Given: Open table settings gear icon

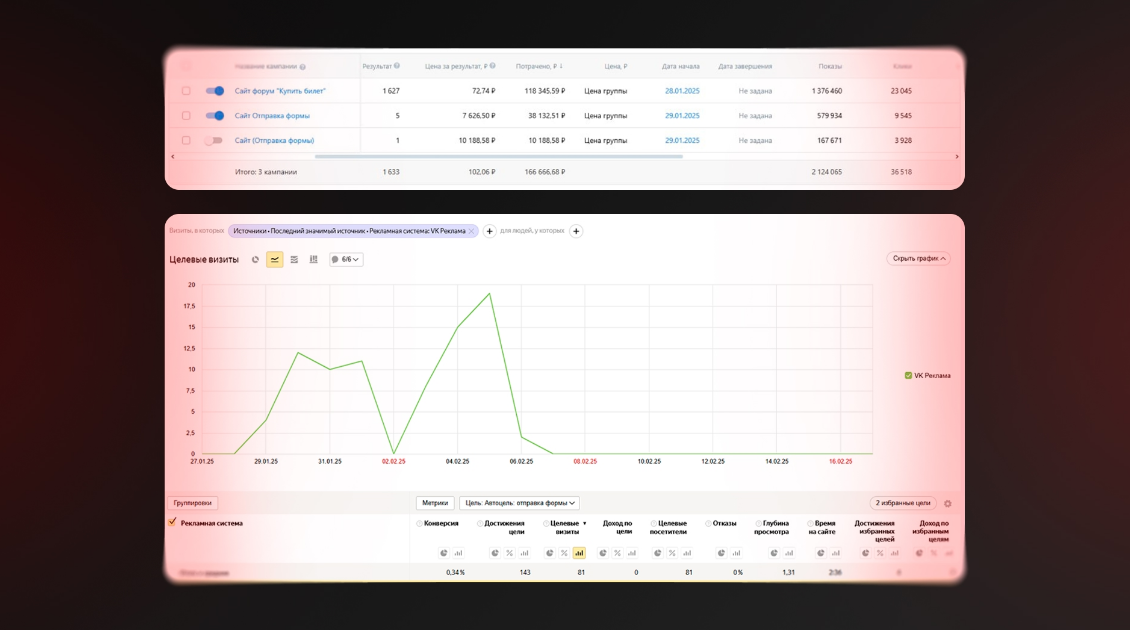Looking at the screenshot, I should [x=948, y=504].
